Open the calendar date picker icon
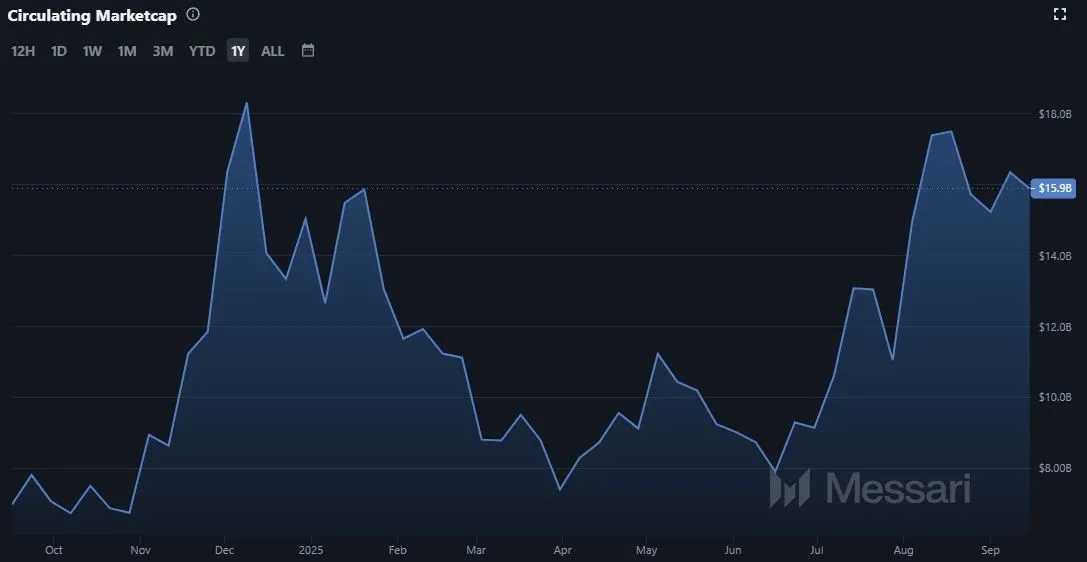1087x562 pixels. [308, 51]
